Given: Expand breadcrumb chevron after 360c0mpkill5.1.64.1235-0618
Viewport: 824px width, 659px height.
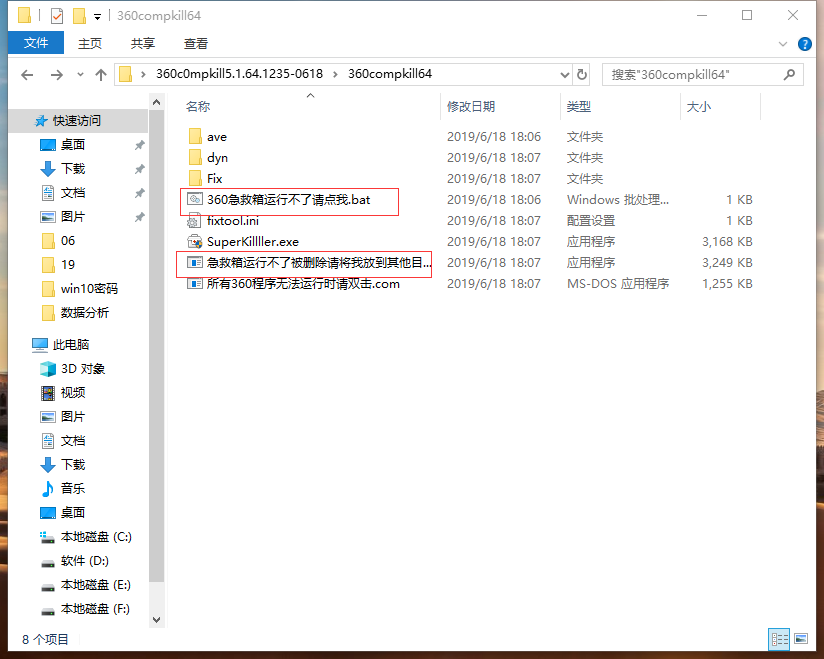Looking at the screenshot, I should (335, 75).
